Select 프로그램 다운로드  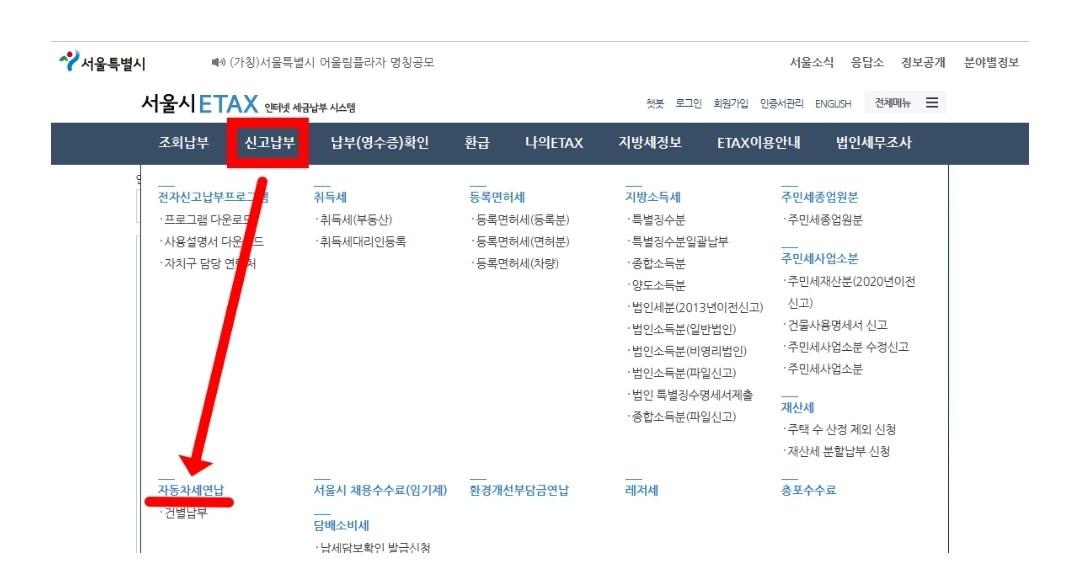207,220
